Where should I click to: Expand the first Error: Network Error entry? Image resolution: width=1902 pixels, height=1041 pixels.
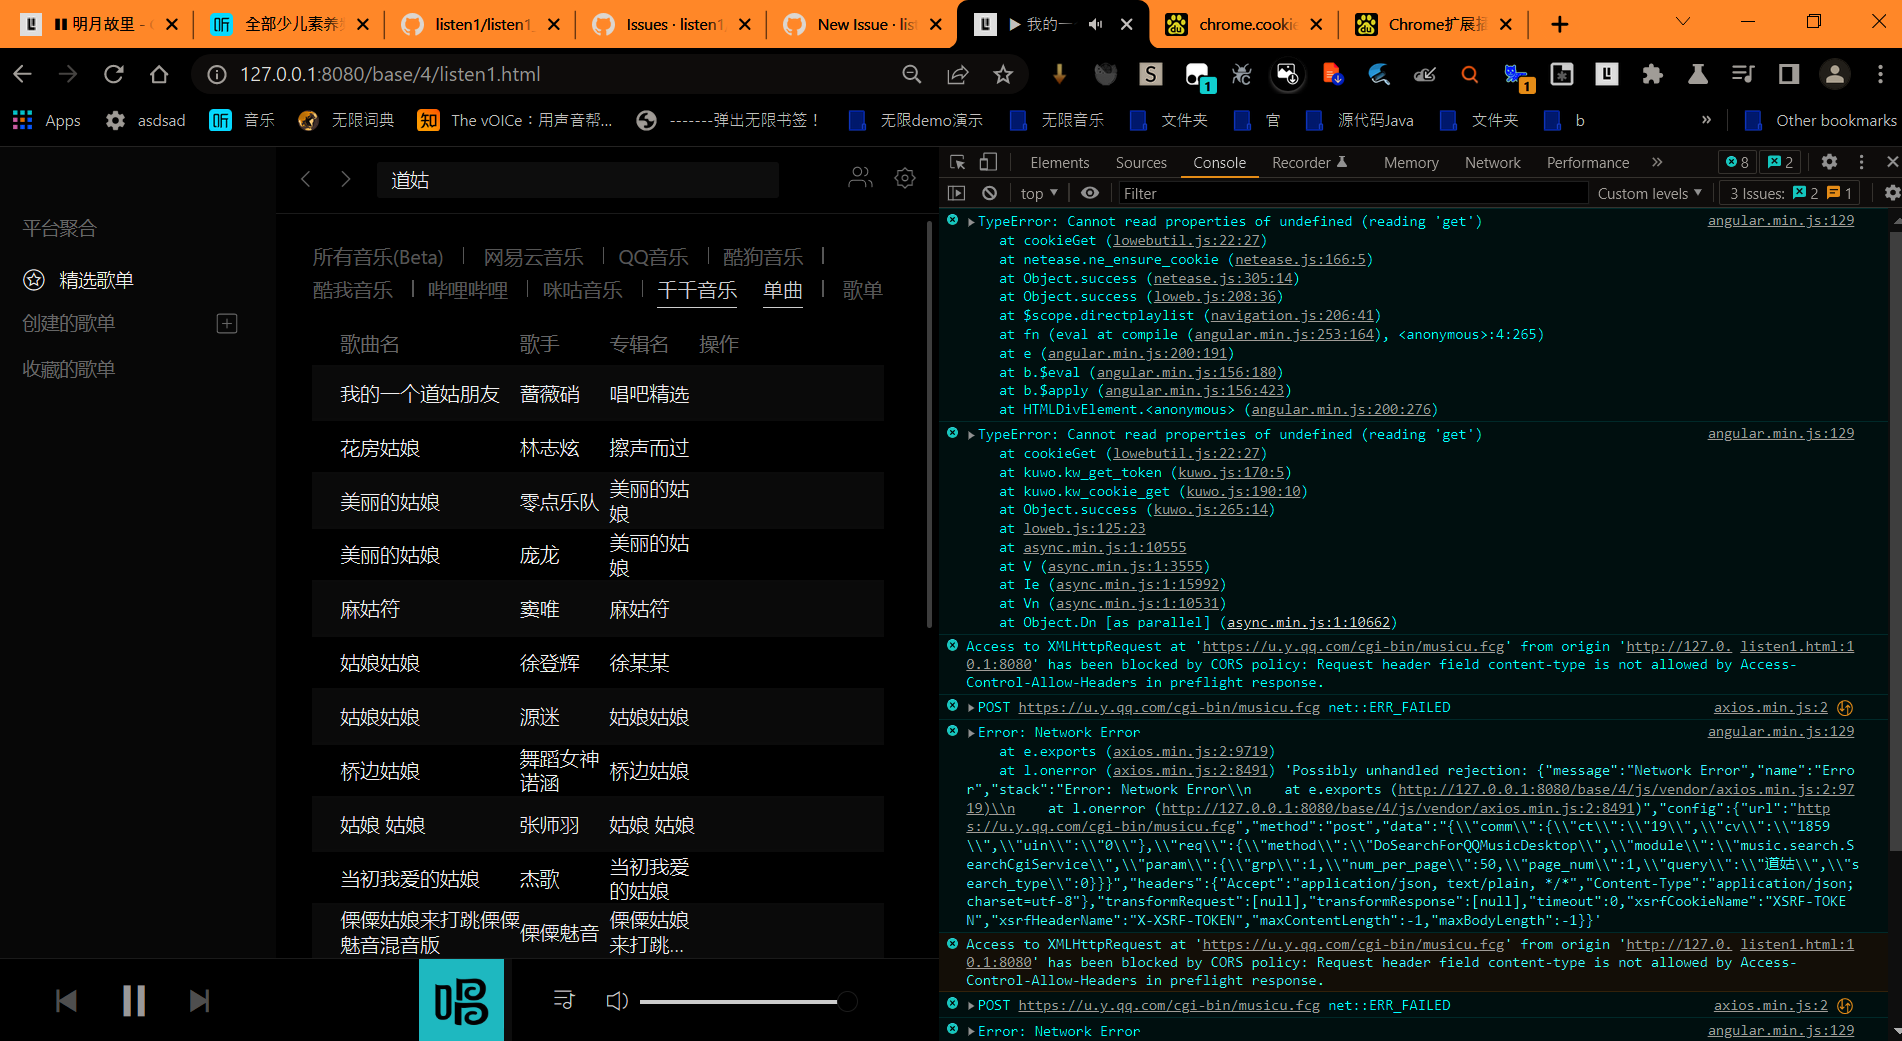(971, 733)
